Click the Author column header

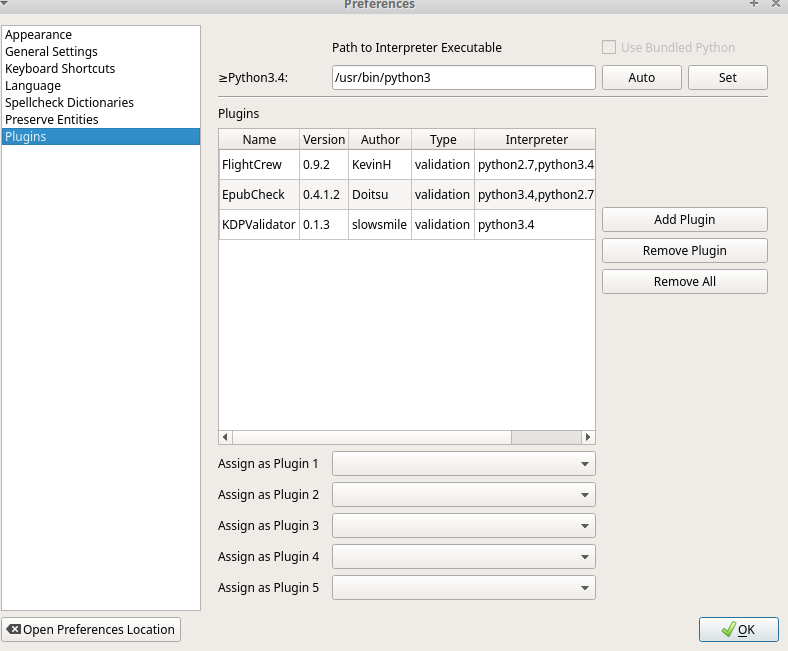tap(380, 139)
